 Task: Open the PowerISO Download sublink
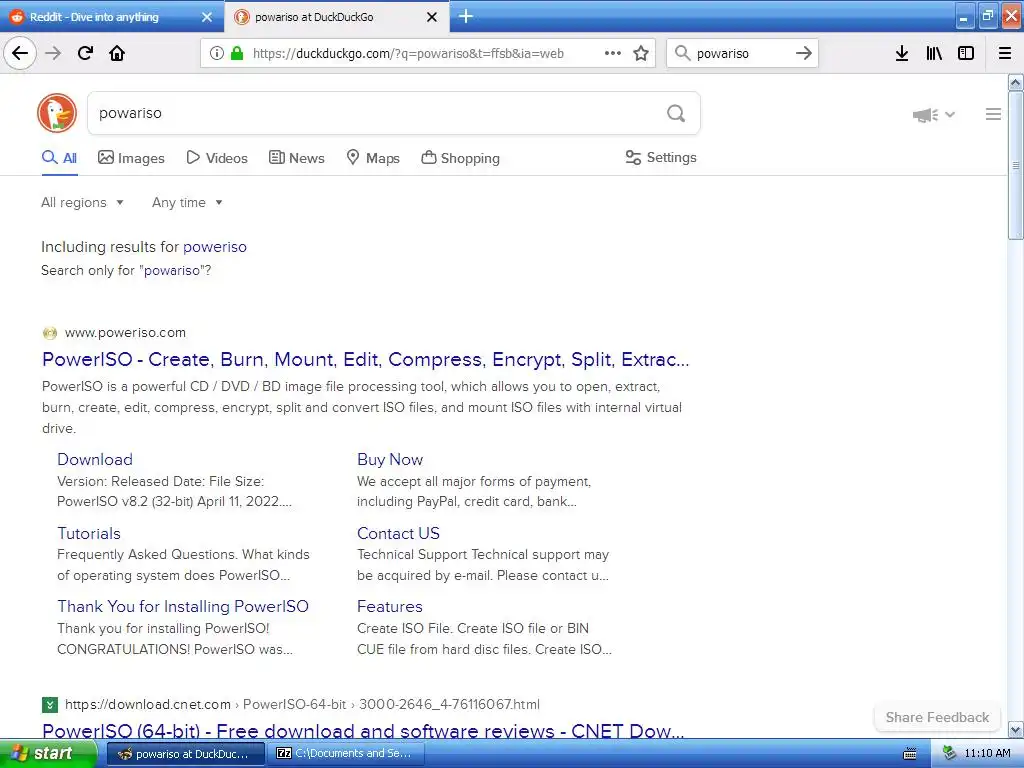(x=95, y=459)
